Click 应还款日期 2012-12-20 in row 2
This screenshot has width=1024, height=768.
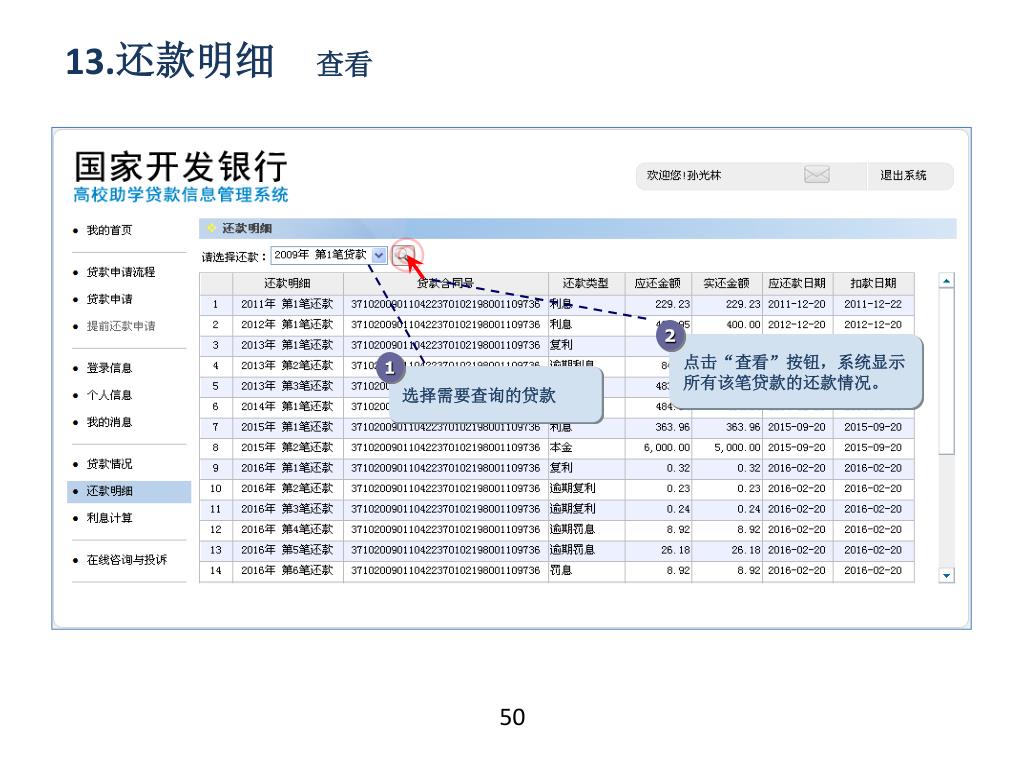point(797,325)
